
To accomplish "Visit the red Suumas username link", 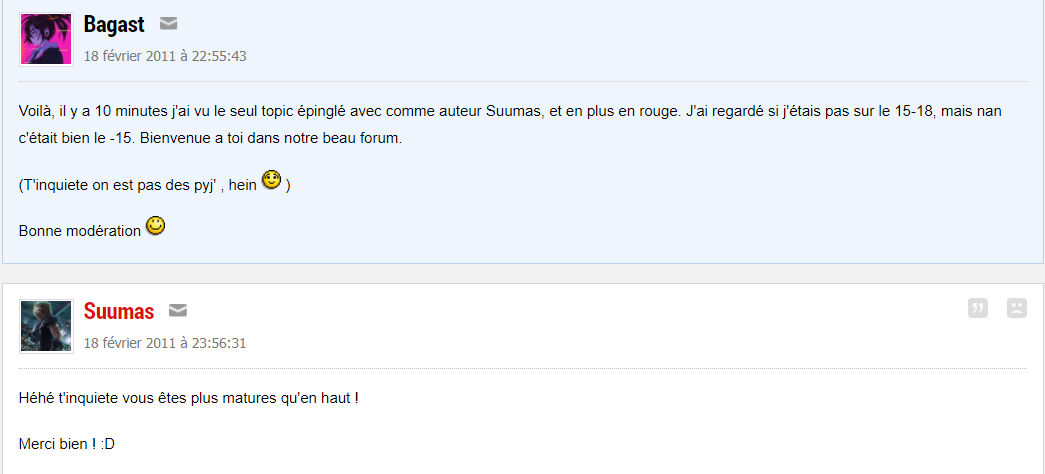I will point(119,311).
